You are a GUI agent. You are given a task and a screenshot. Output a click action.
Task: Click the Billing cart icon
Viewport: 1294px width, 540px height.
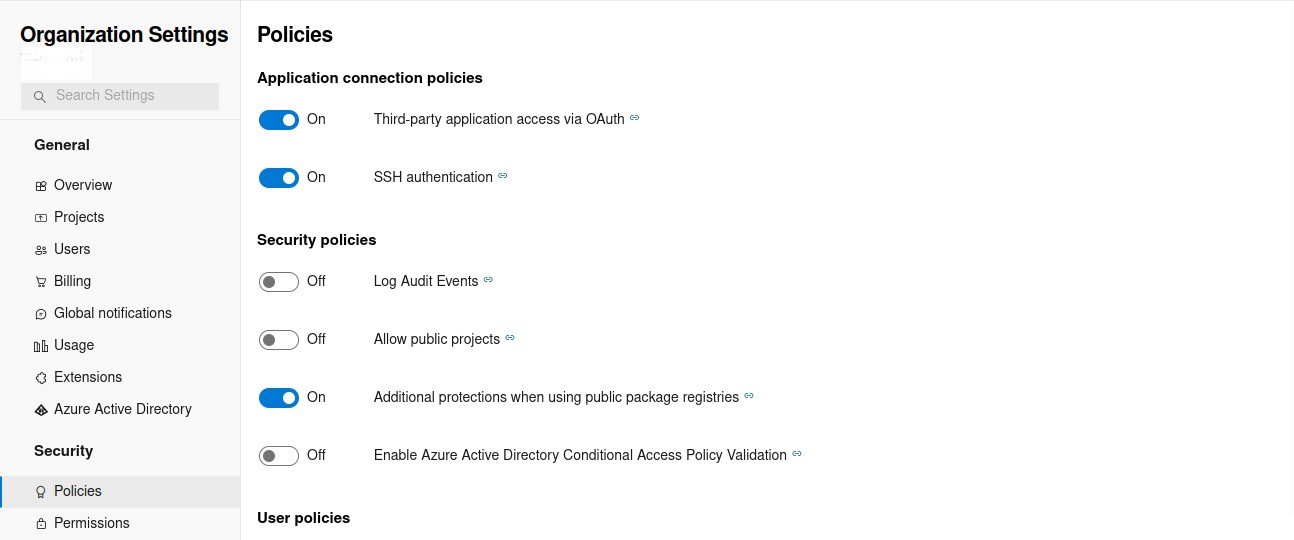pyautogui.click(x=41, y=282)
